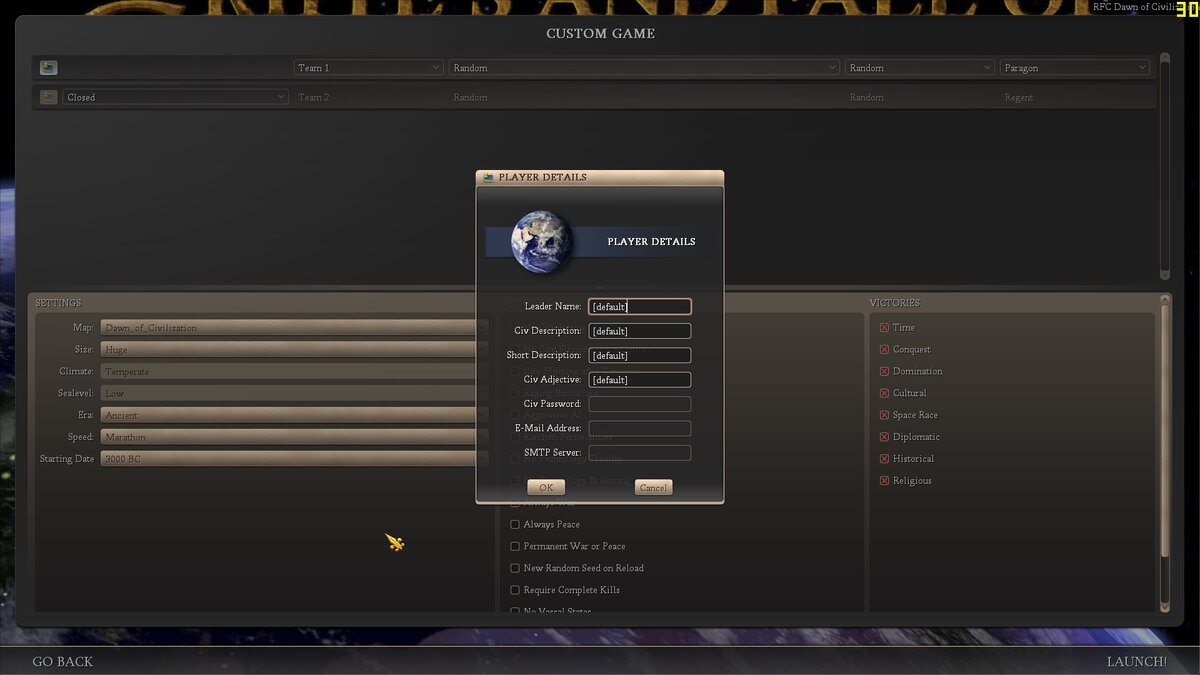This screenshot has height=675, width=1200.
Task: Open the Random leader dropdown beside Paragon
Action: click(919, 68)
